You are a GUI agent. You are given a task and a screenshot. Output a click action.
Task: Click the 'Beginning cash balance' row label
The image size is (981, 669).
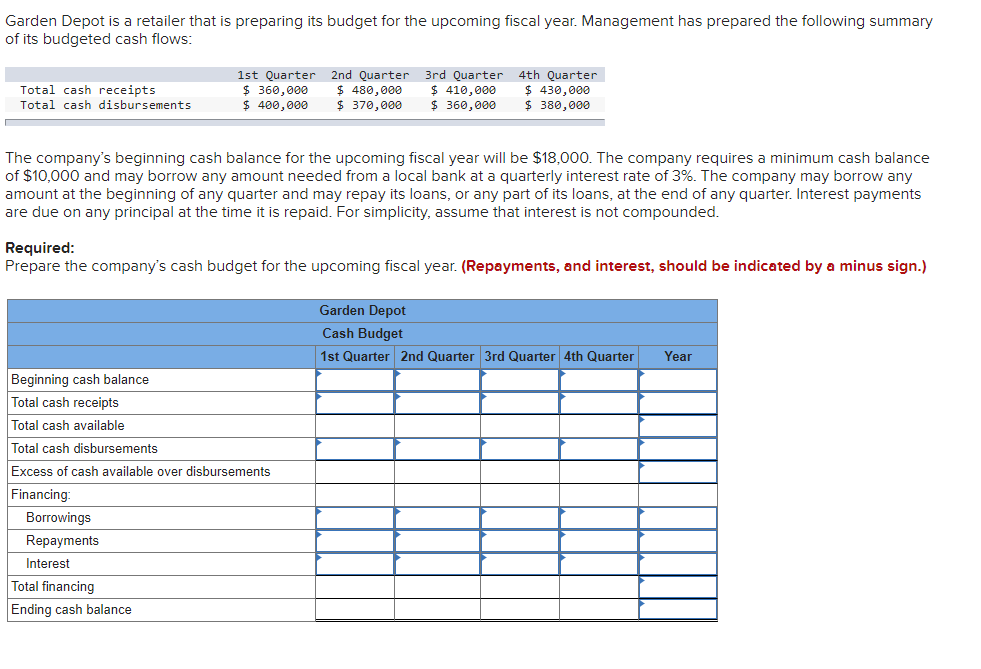80,380
